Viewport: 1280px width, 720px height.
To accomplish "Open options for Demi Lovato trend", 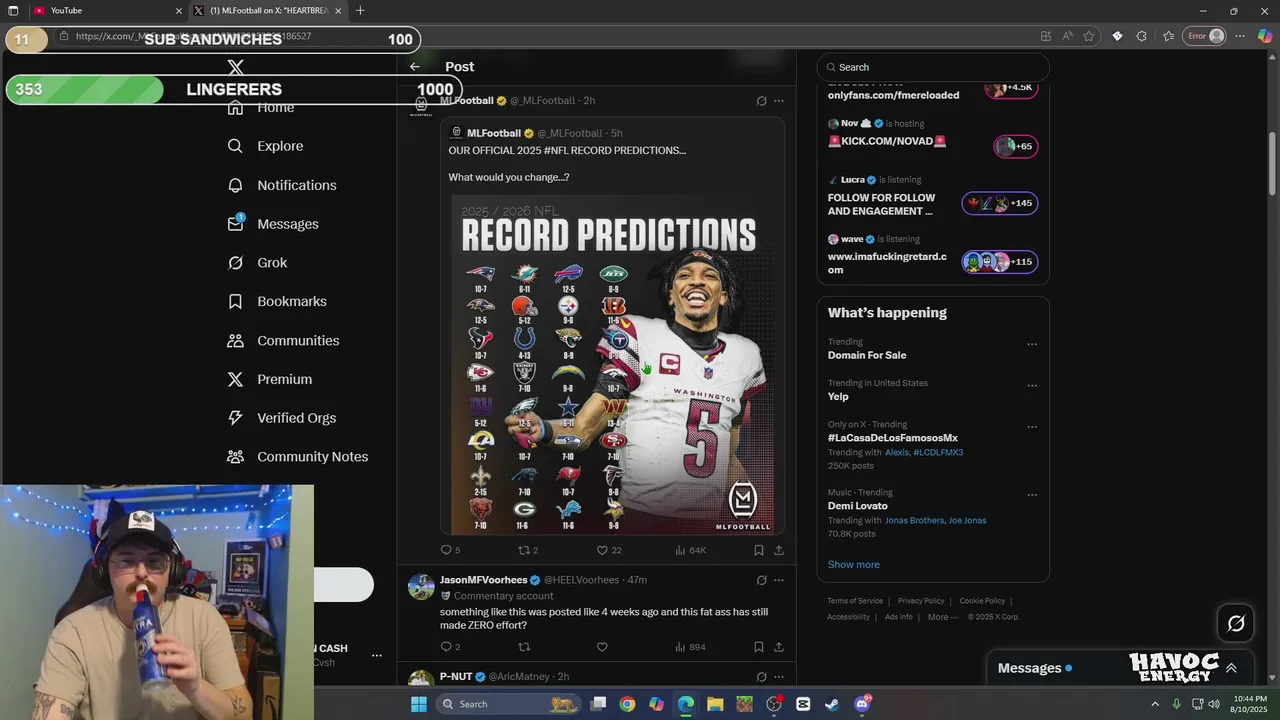I will pos(1032,495).
